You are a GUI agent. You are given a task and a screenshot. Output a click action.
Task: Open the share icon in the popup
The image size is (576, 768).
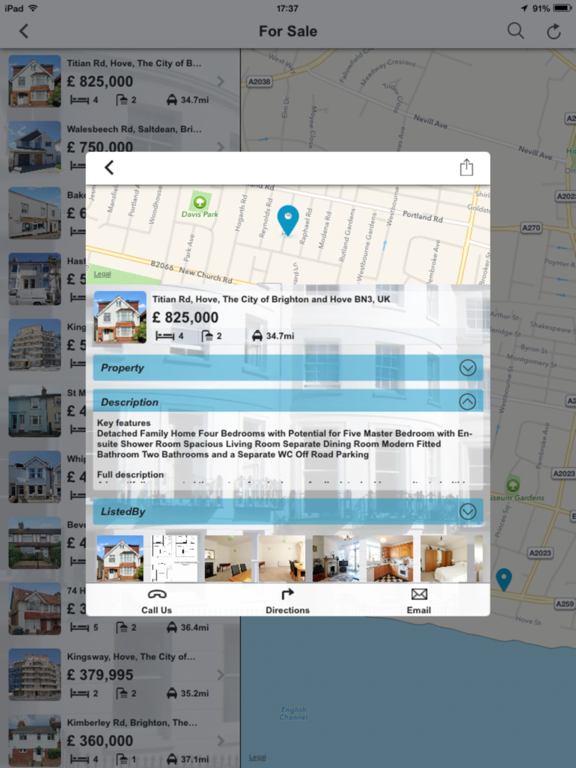(466, 167)
